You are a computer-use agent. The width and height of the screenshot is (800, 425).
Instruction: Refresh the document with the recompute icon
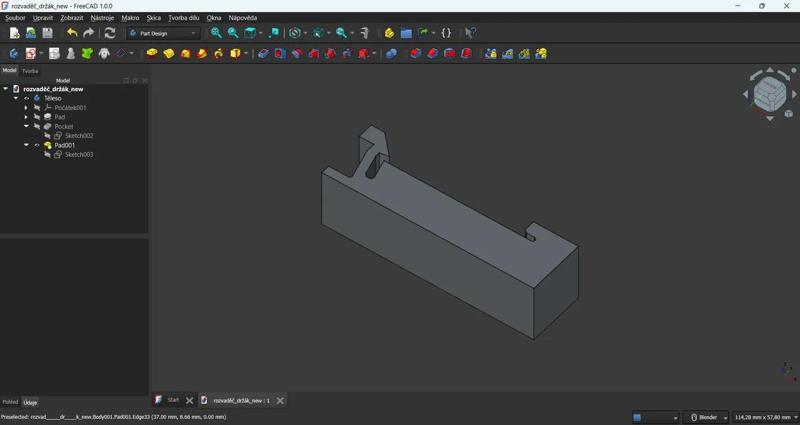point(110,33)
